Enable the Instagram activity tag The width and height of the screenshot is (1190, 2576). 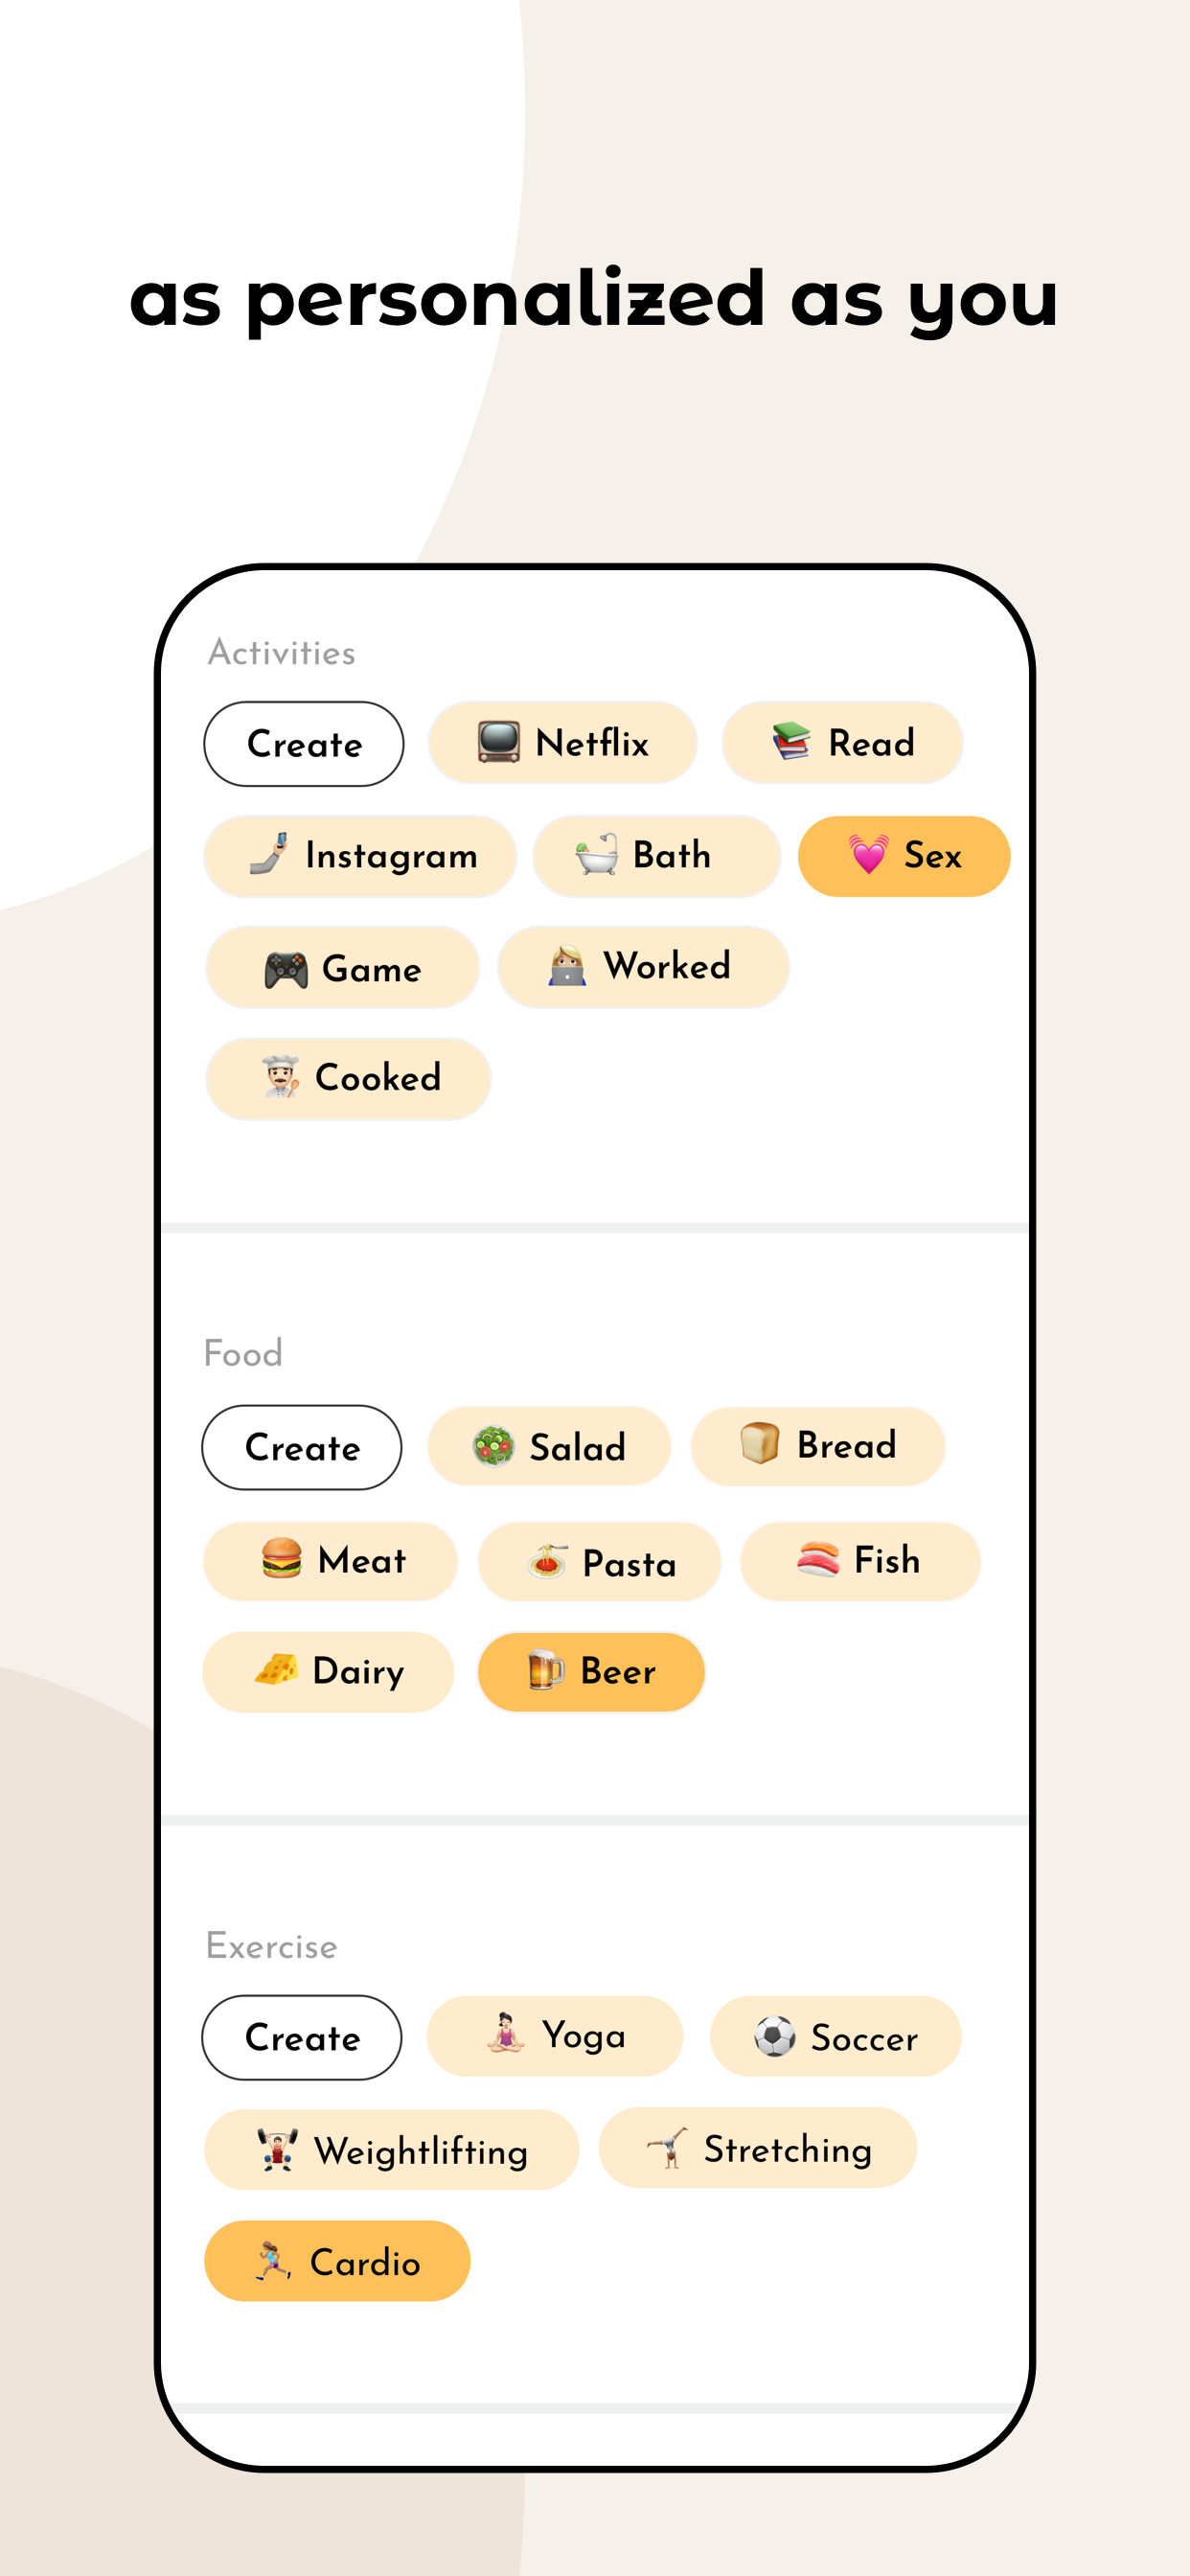pyautogui.click(x=359, y=855)
